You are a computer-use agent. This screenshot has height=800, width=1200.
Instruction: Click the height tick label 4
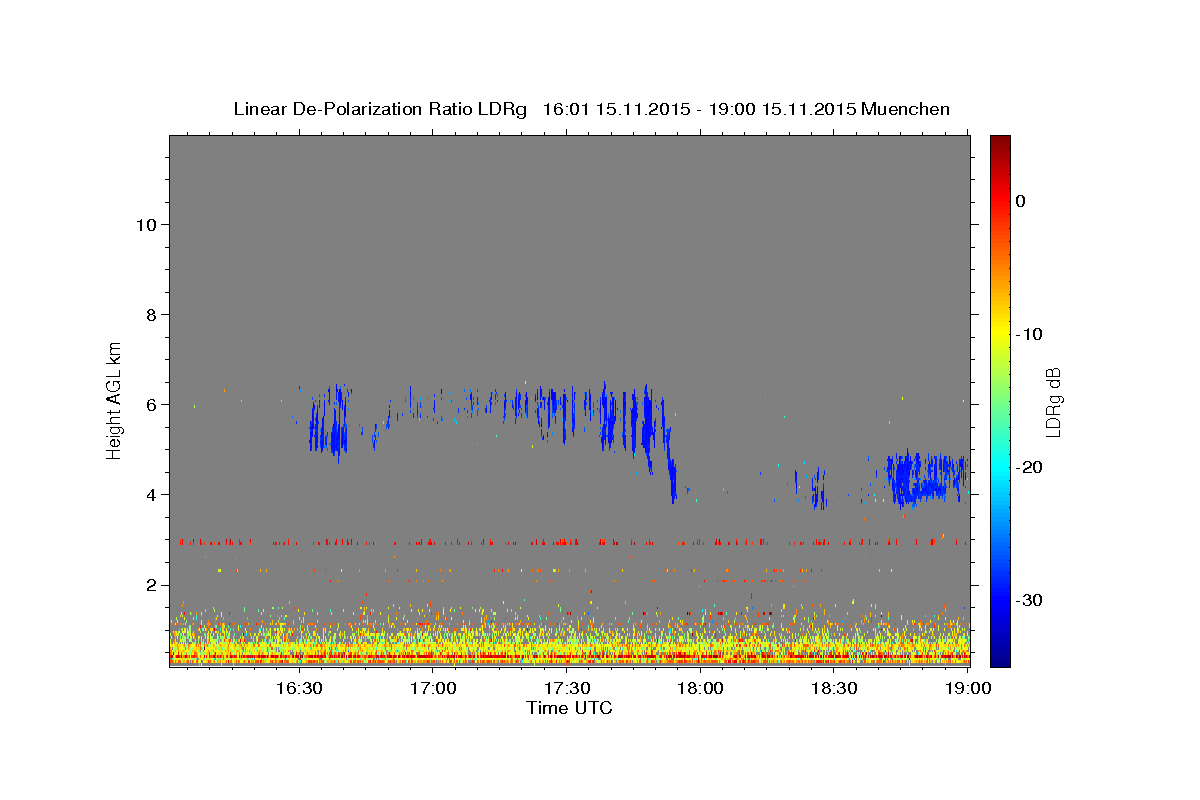point(150,495)
